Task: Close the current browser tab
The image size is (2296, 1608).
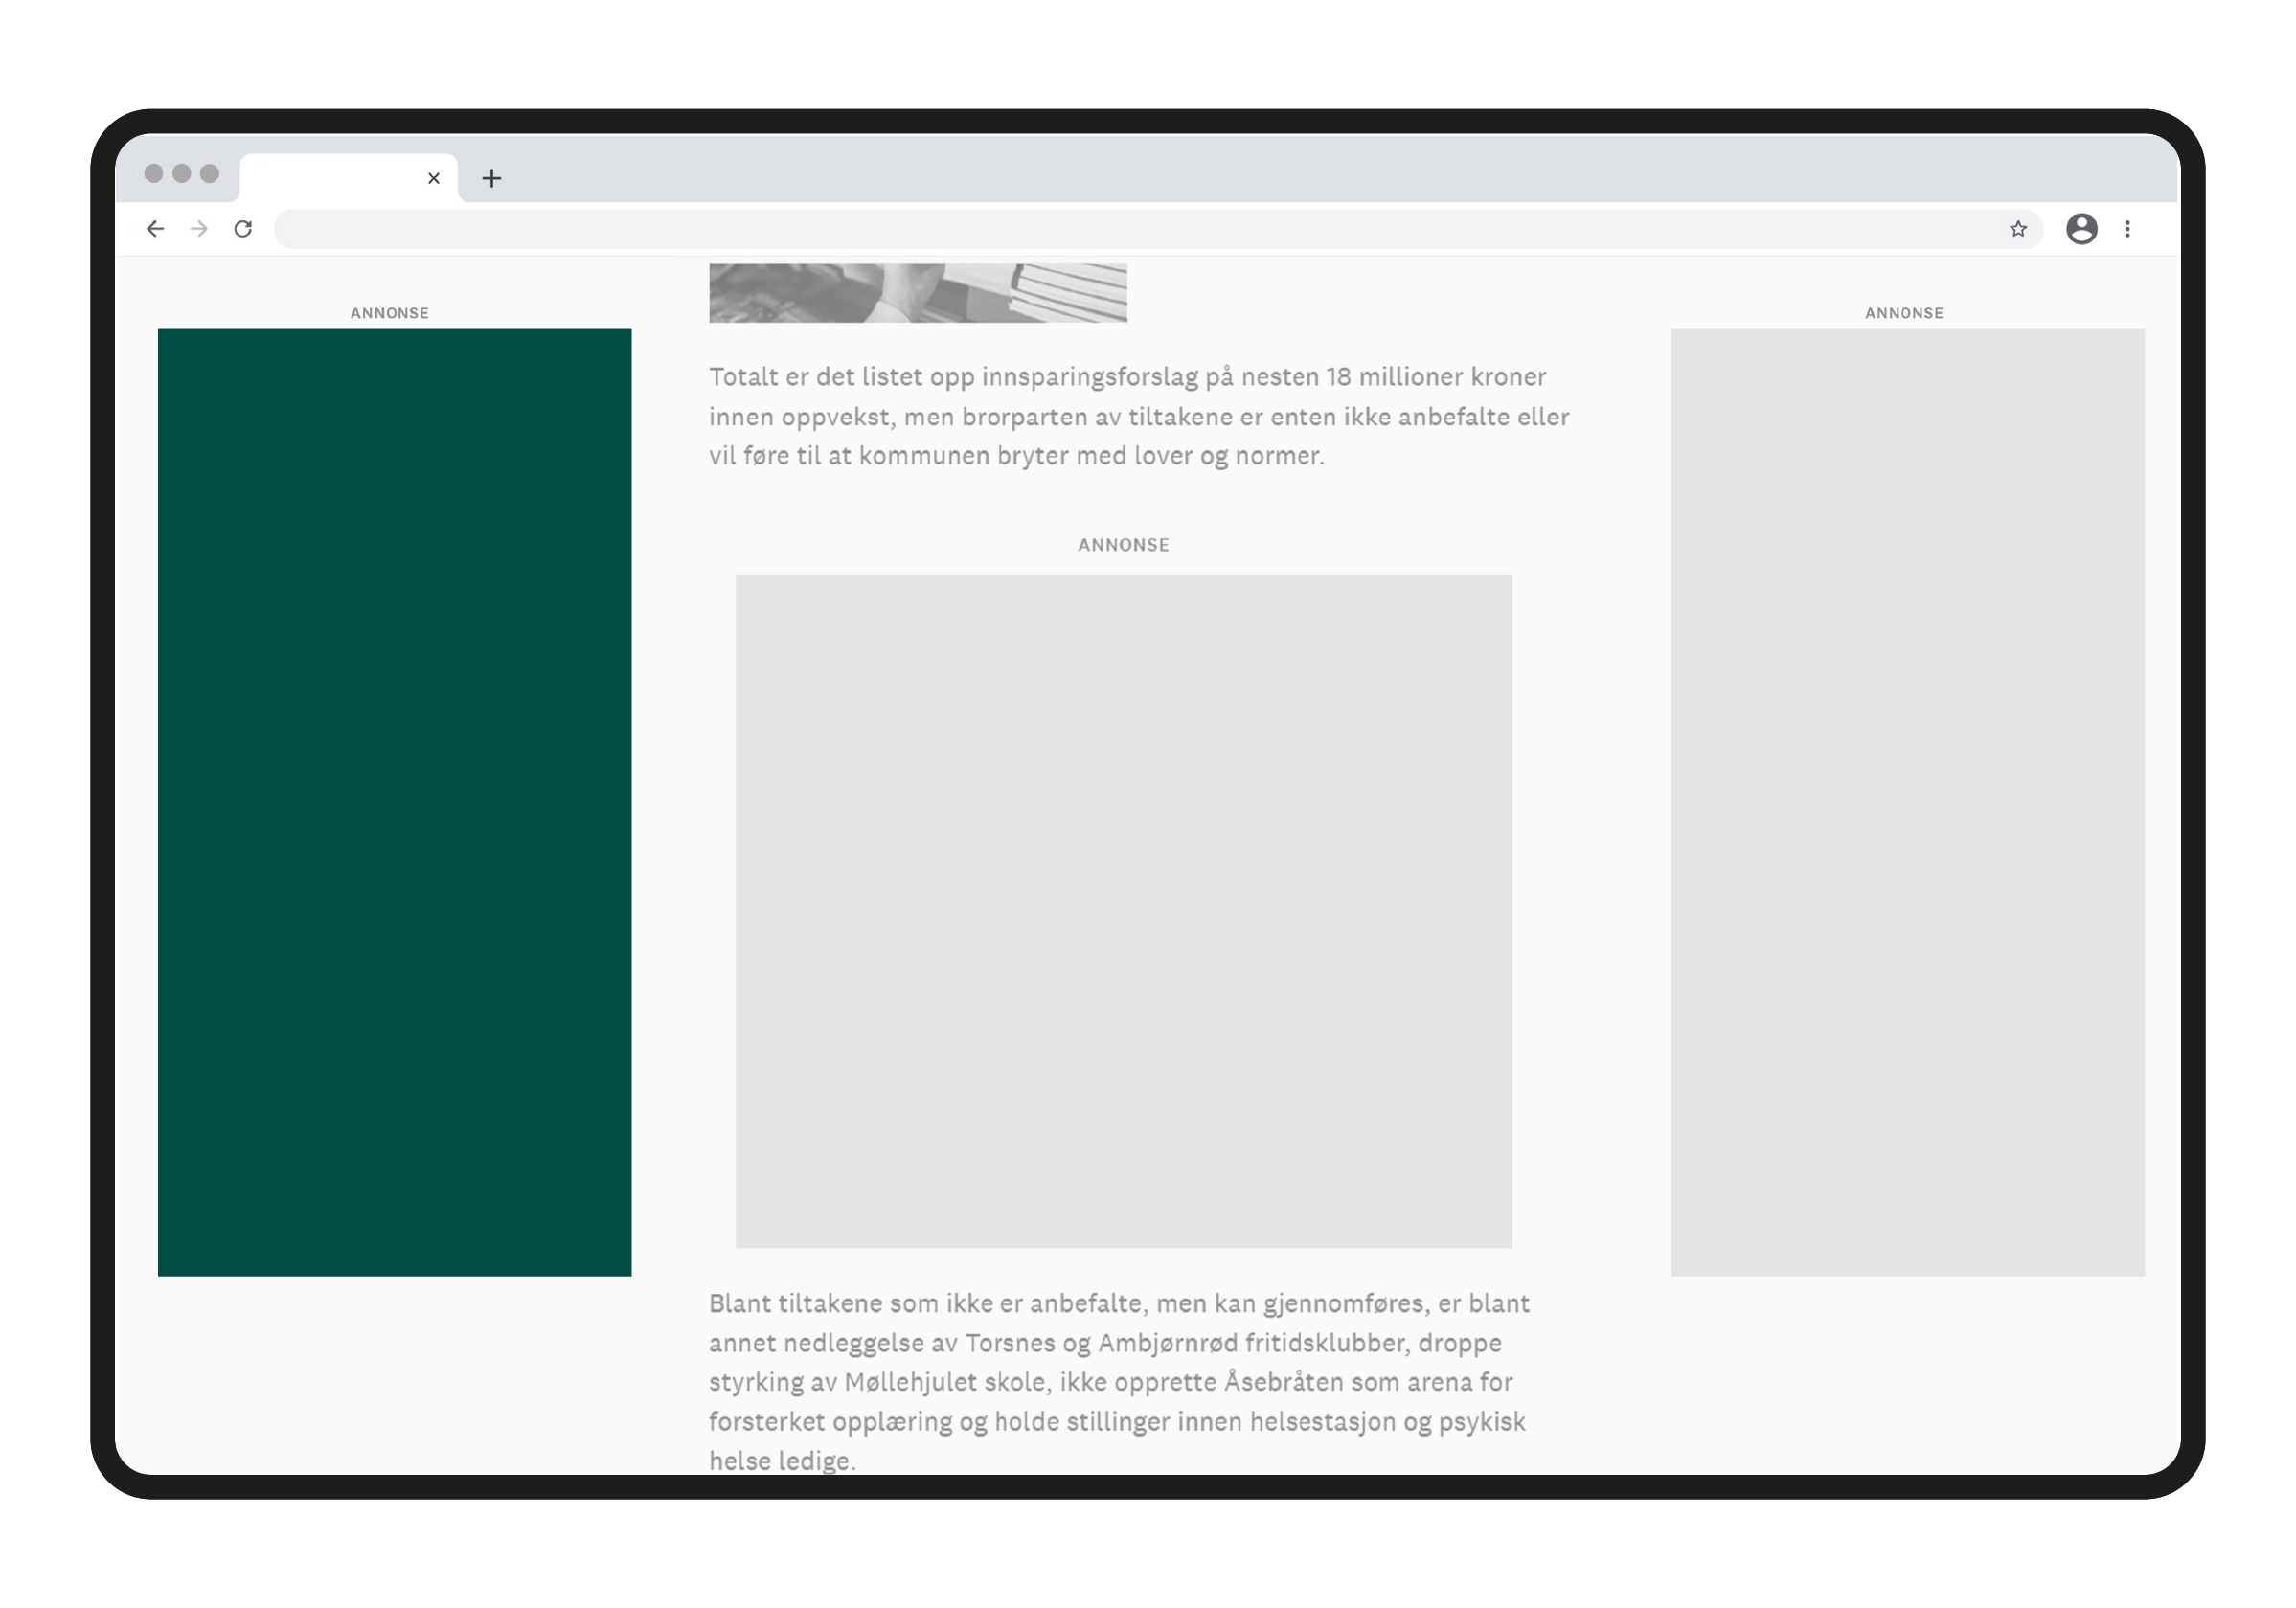Action: pyautogui.click(x=433, y=179)
